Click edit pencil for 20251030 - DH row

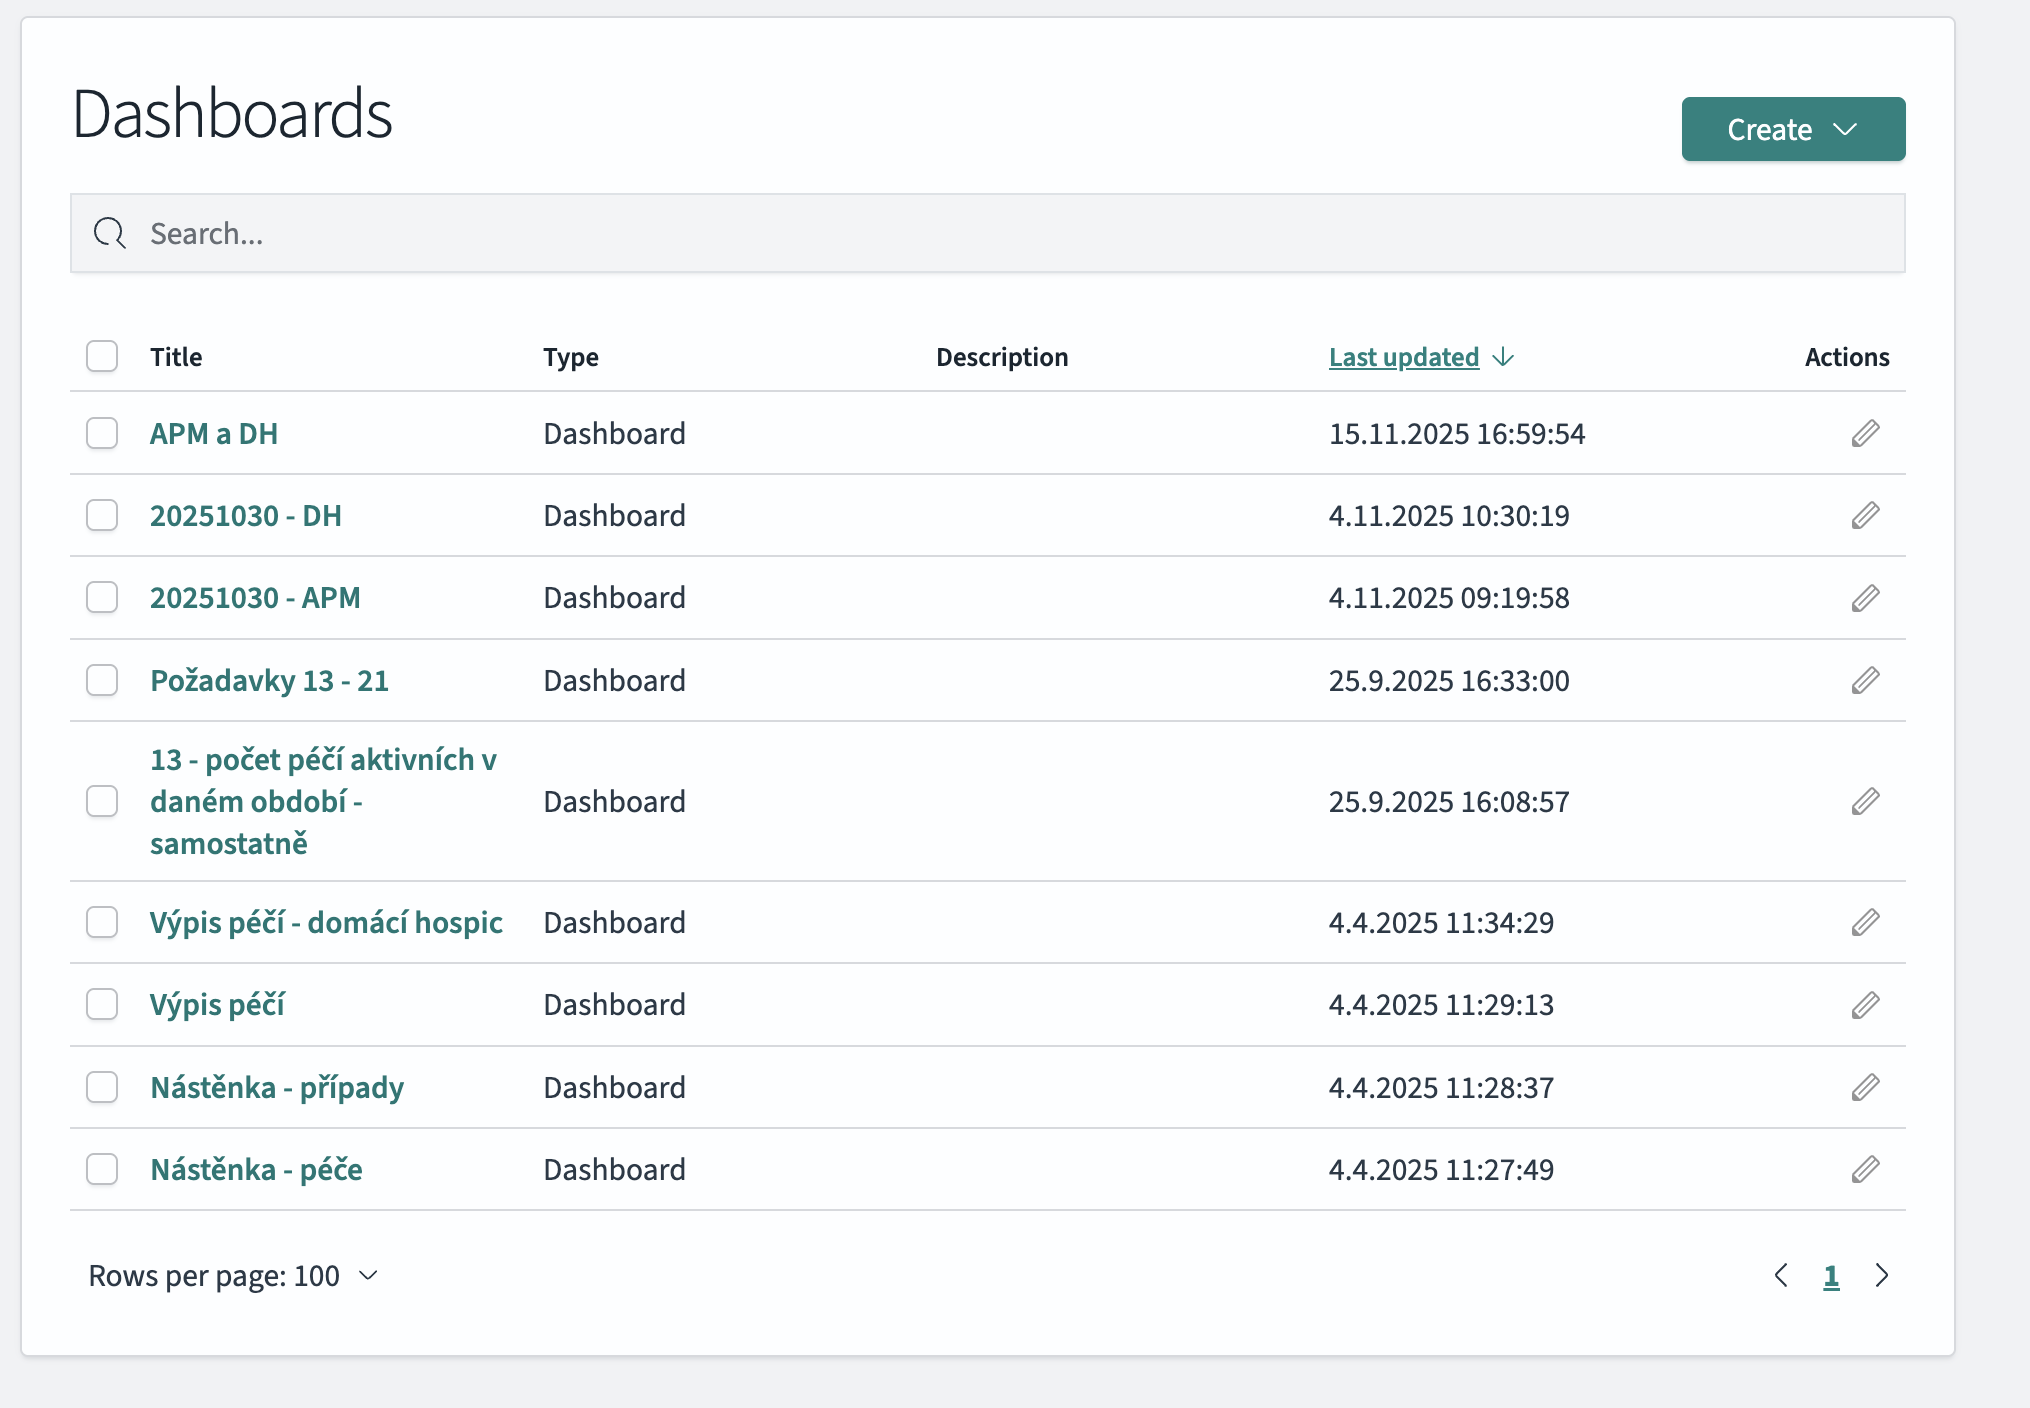pyautogui.click(x=1865, y=516)
